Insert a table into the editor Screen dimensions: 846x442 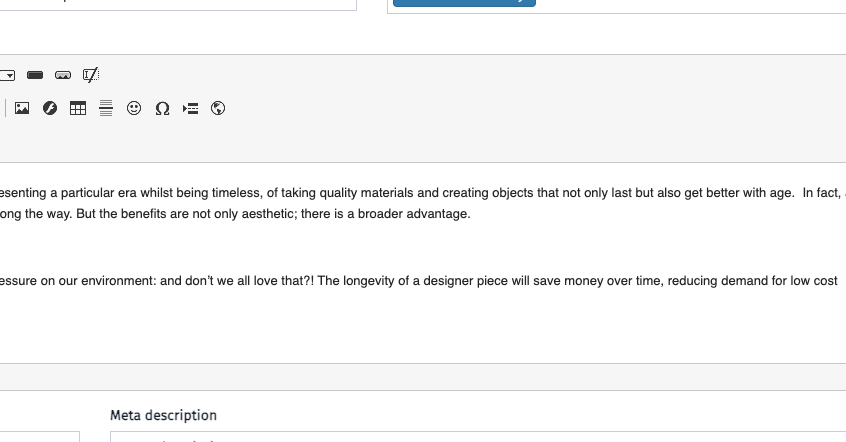(x=78, y=108)
